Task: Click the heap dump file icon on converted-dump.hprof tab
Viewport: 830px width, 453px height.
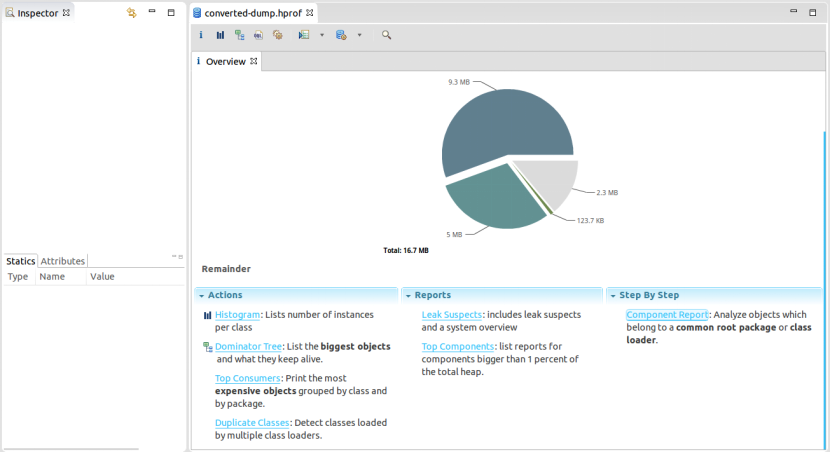Action: [197, 13]
